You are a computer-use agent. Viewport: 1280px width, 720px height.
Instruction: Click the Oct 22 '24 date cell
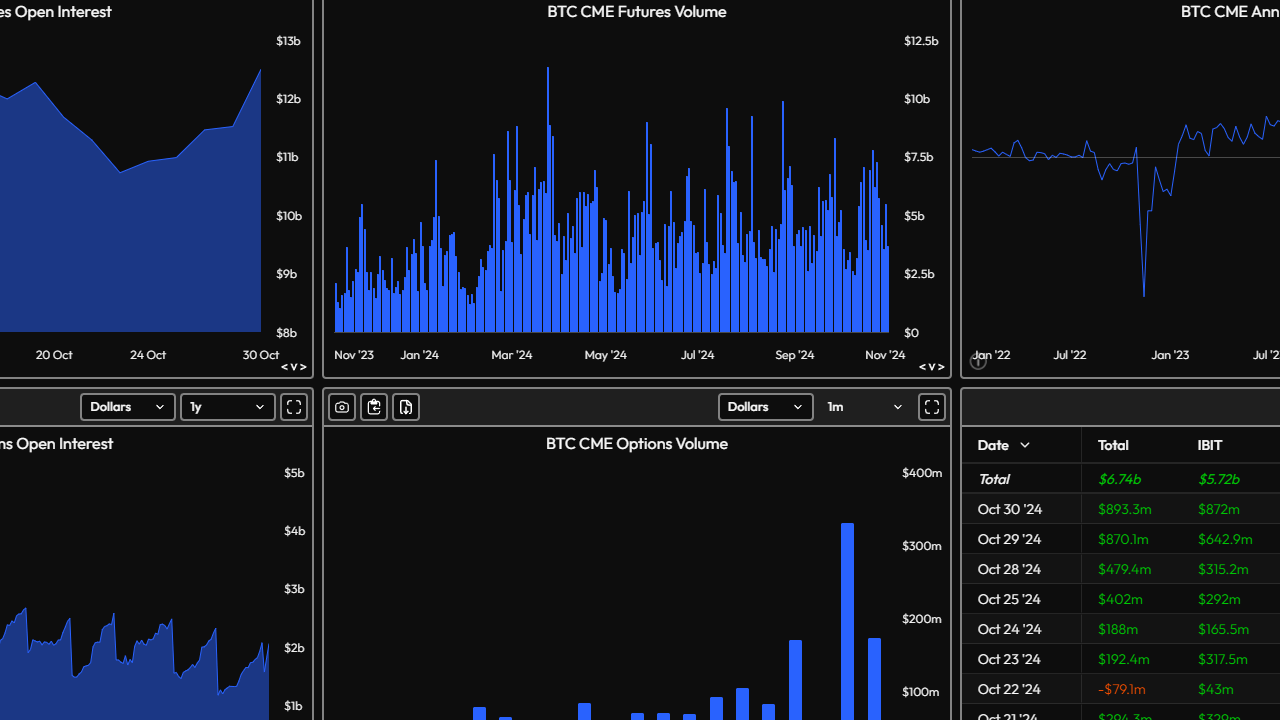coord(1010,689)
